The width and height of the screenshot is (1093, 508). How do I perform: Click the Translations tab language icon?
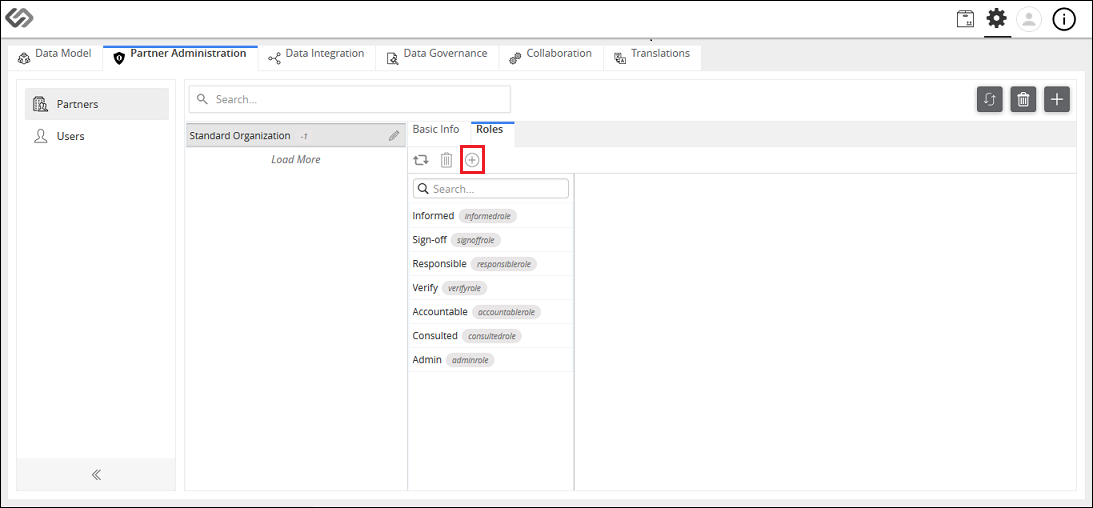pyautogui.click(x=620, y=59)
